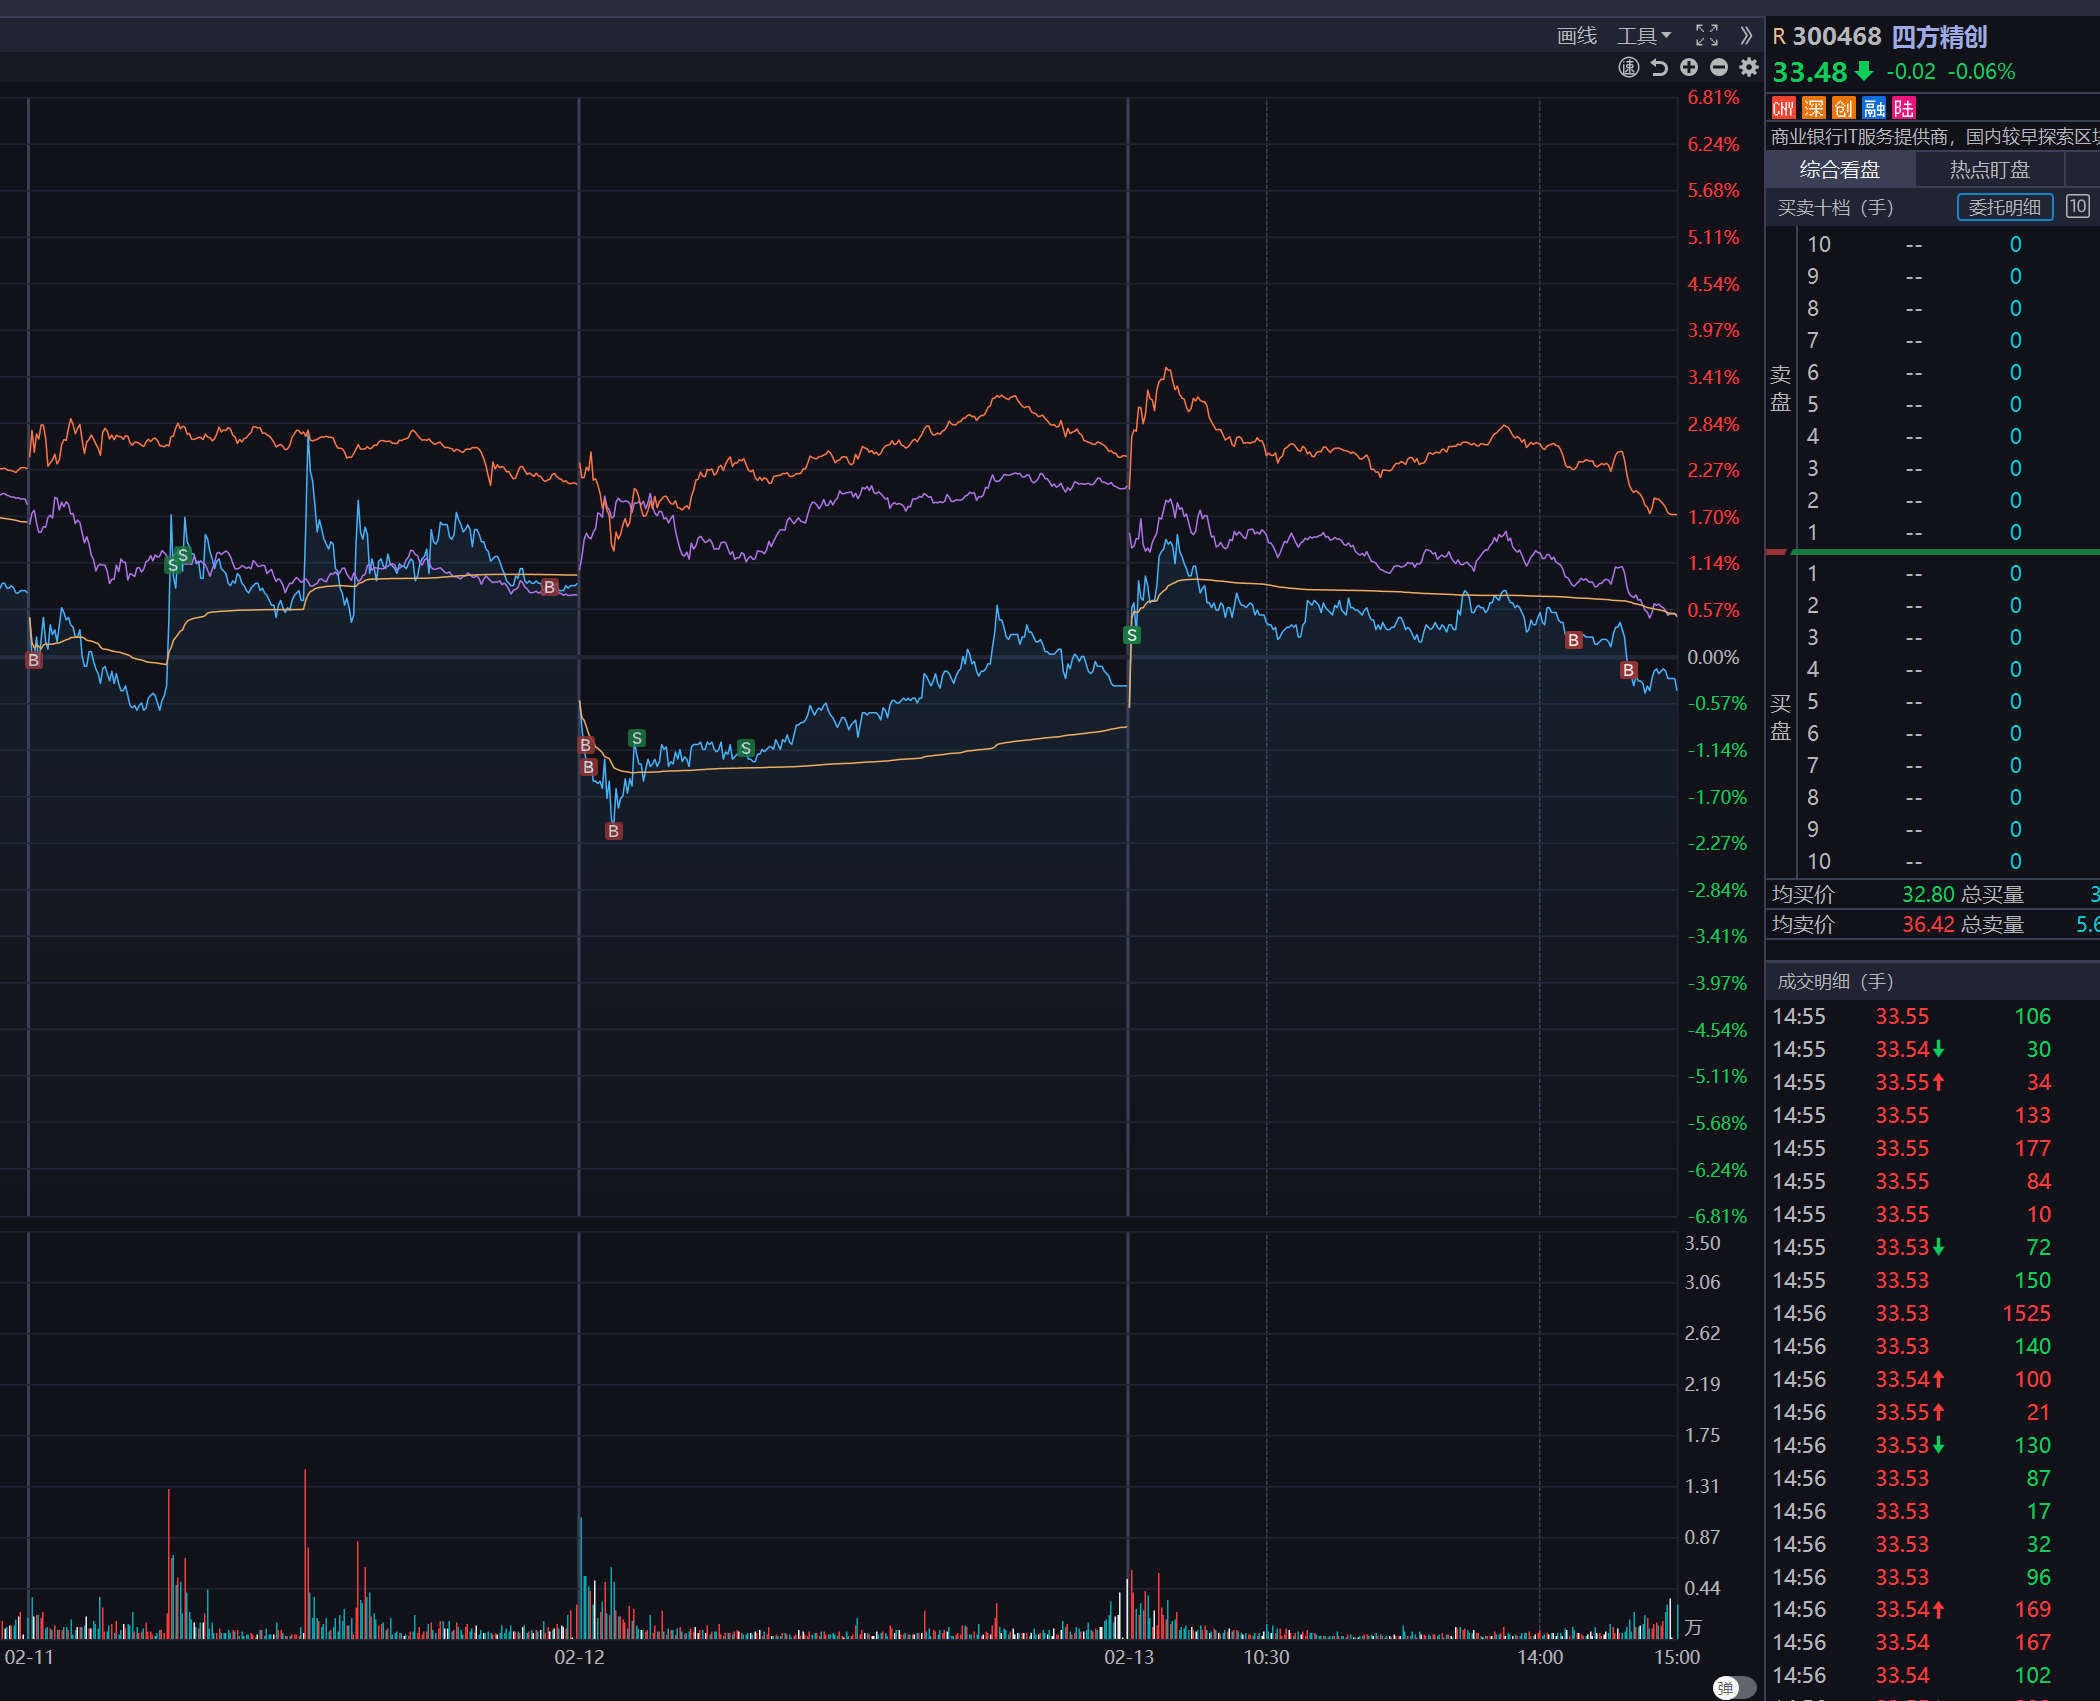2100x1701 pixels.
Task: Zoom in chart with plus icon
Action: (x=1689, y=67)
